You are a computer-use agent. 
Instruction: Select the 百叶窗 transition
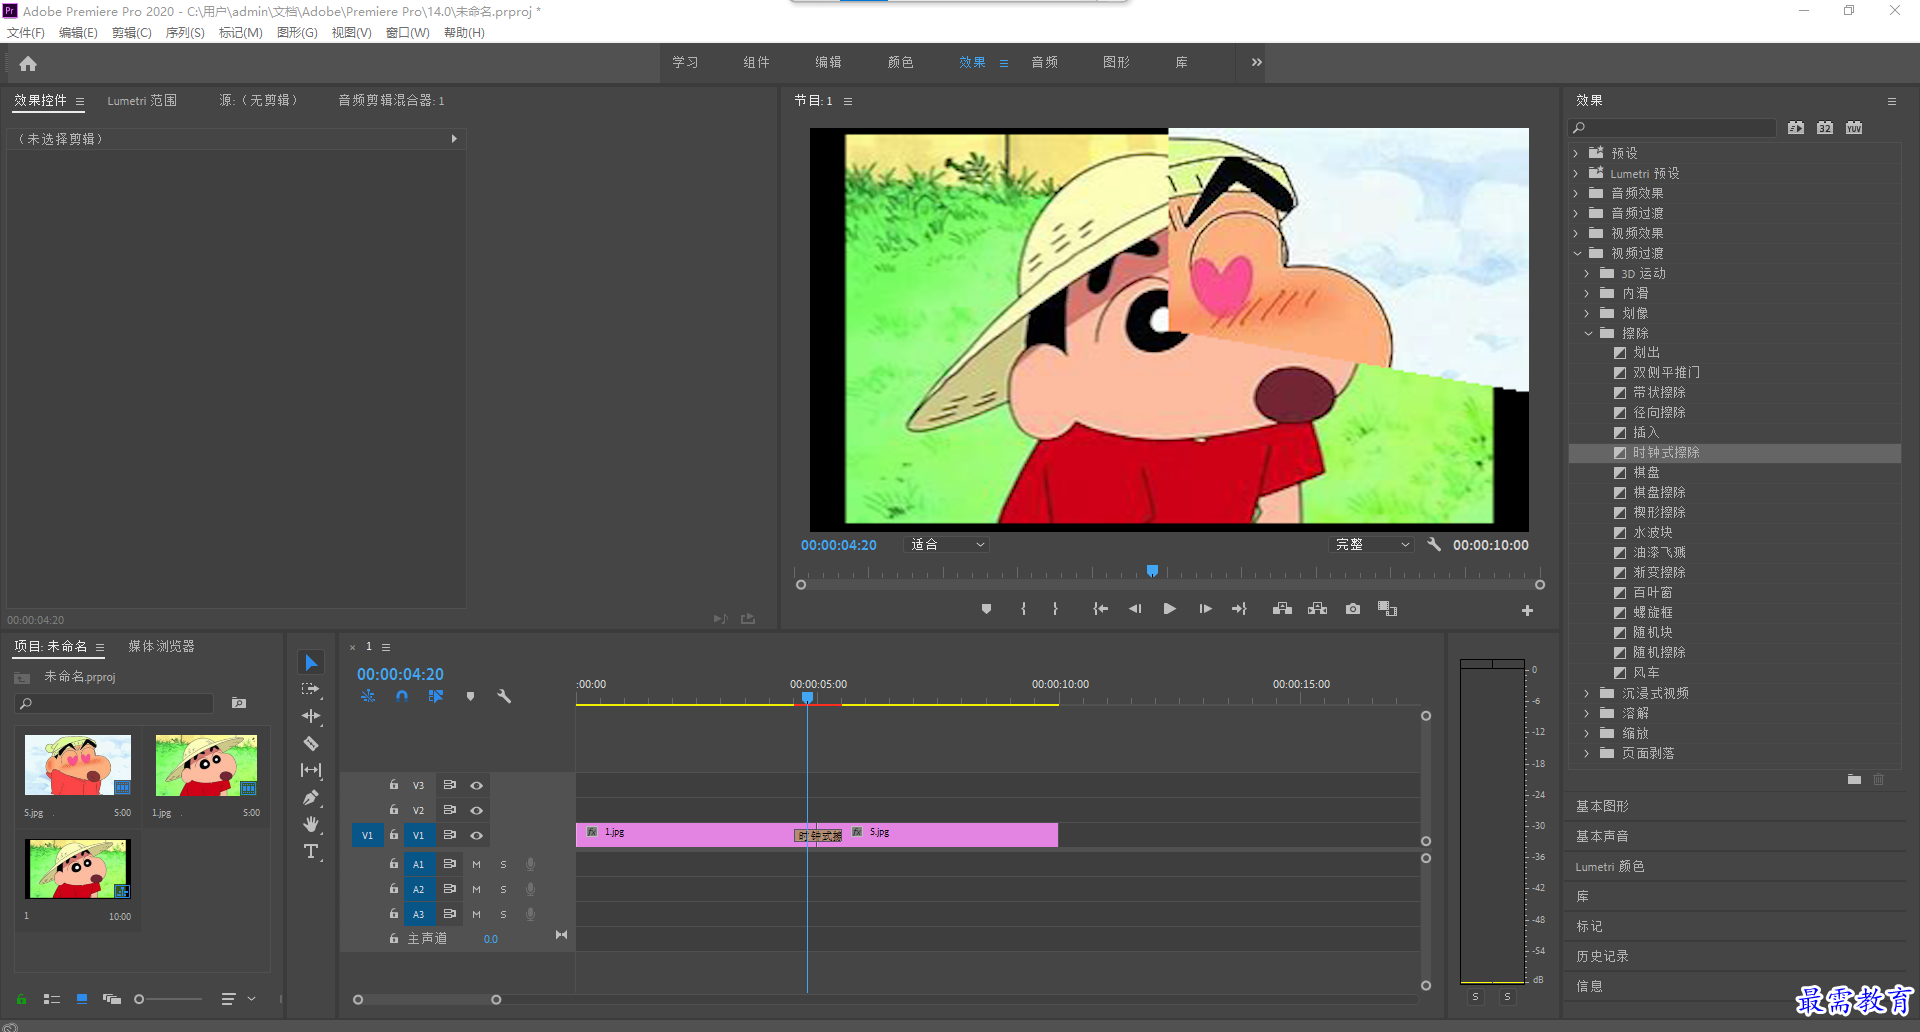[x=1653, y=593]
